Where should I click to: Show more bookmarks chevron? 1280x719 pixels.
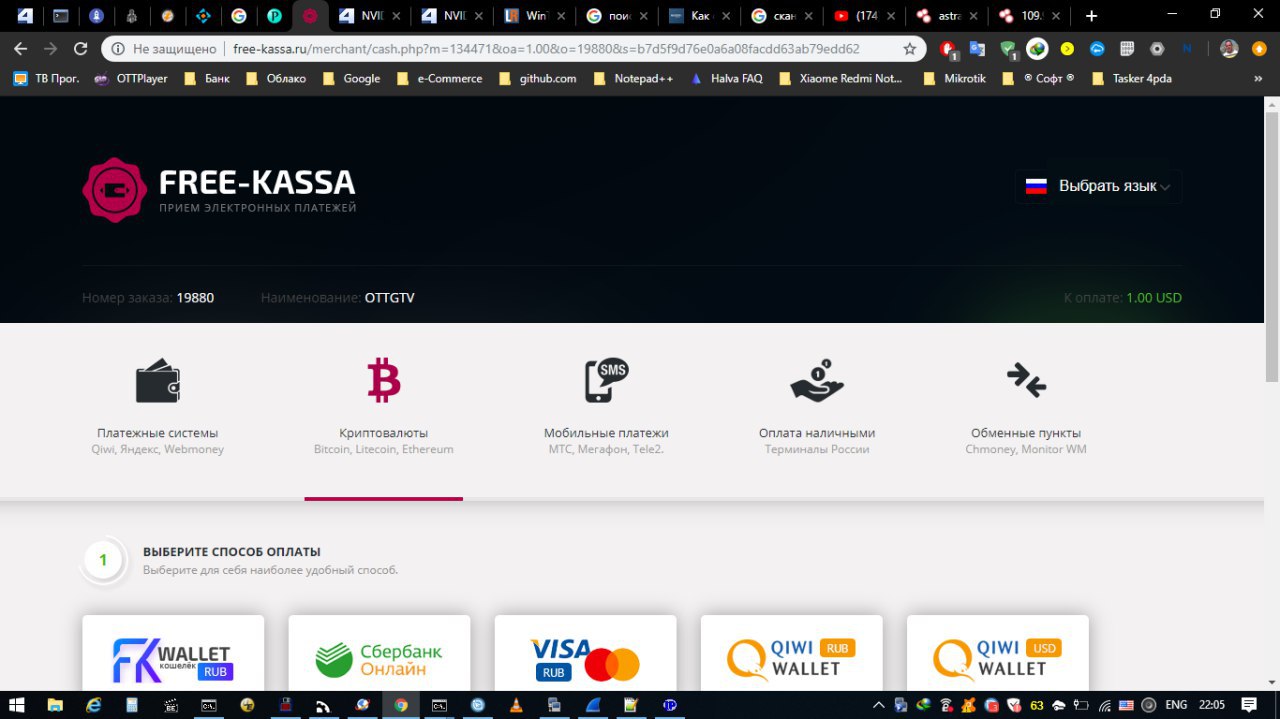click(x=1257, y=78)
